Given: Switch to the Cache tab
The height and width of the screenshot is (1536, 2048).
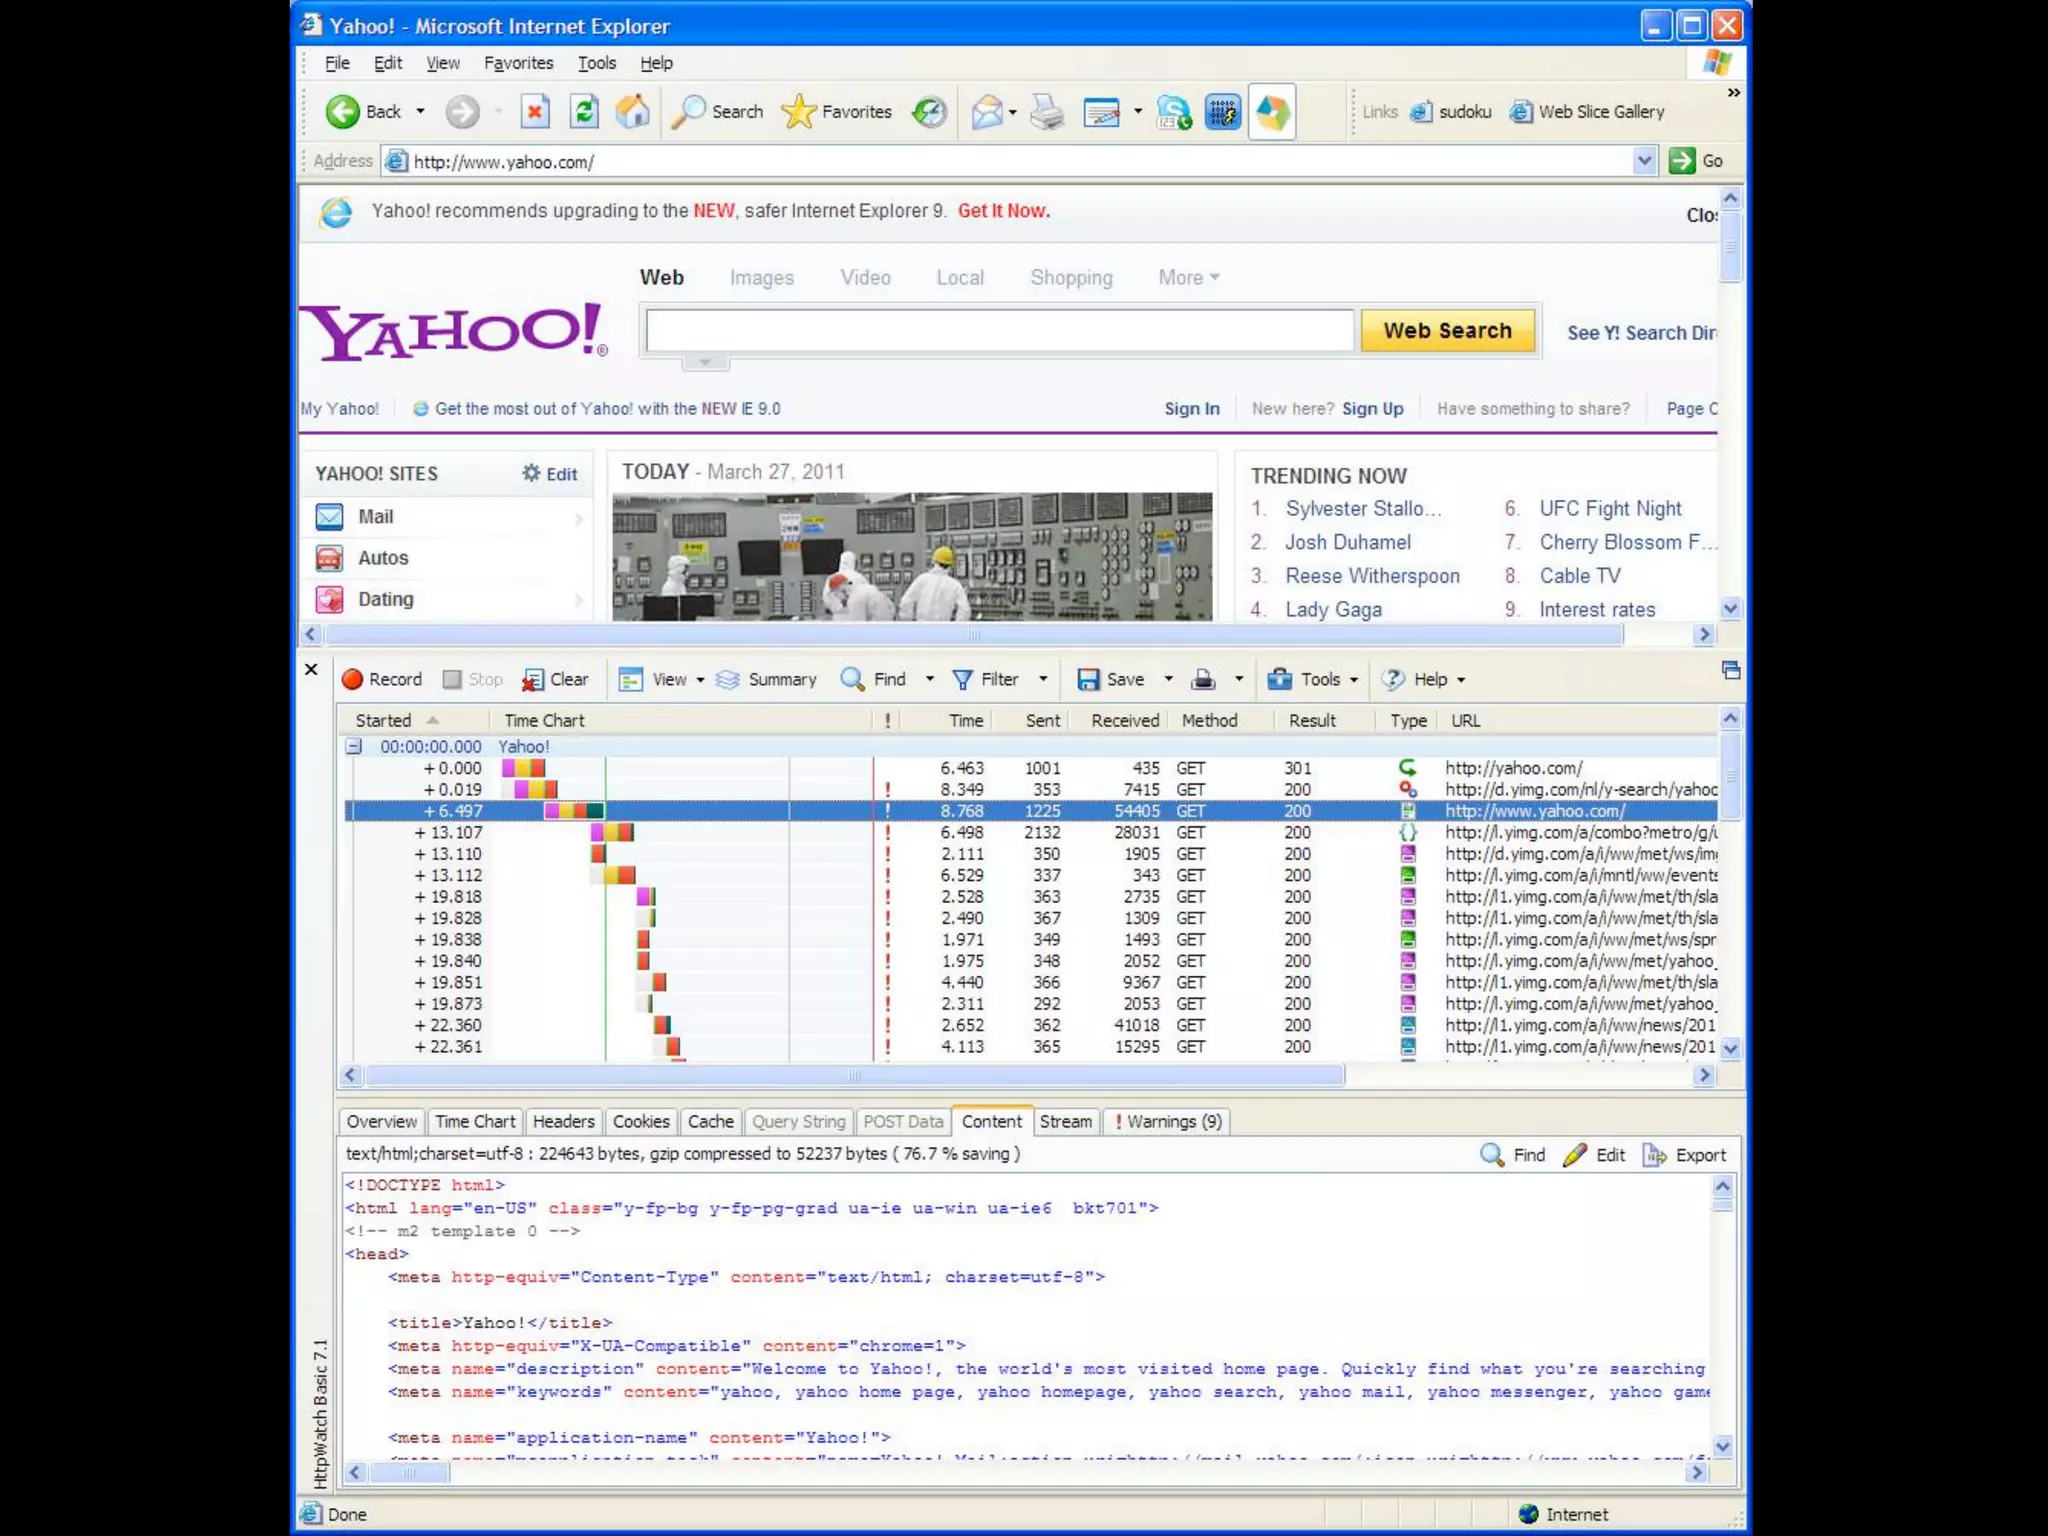Looking at the screenshot, I should point(710,1122).
